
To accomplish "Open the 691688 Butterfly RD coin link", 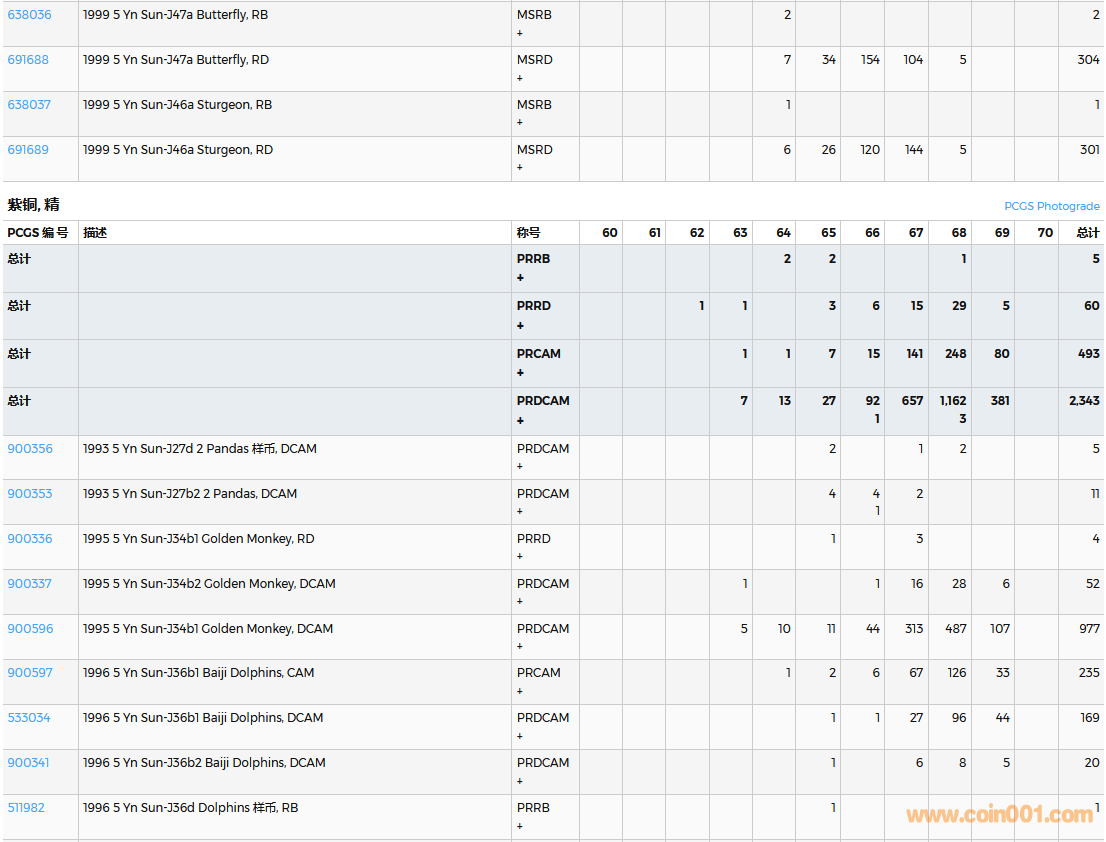I will pyautogui.click(x=28, y=60).
